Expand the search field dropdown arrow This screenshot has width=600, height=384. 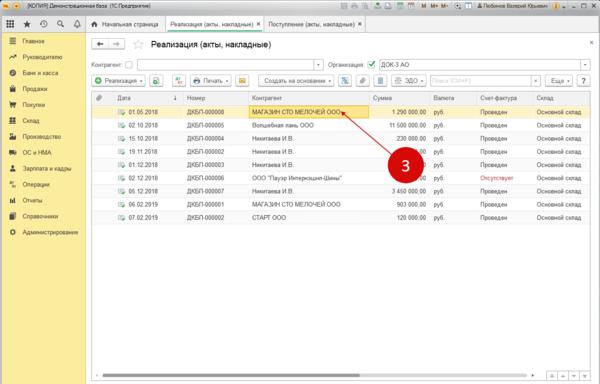tap(536, 81)
